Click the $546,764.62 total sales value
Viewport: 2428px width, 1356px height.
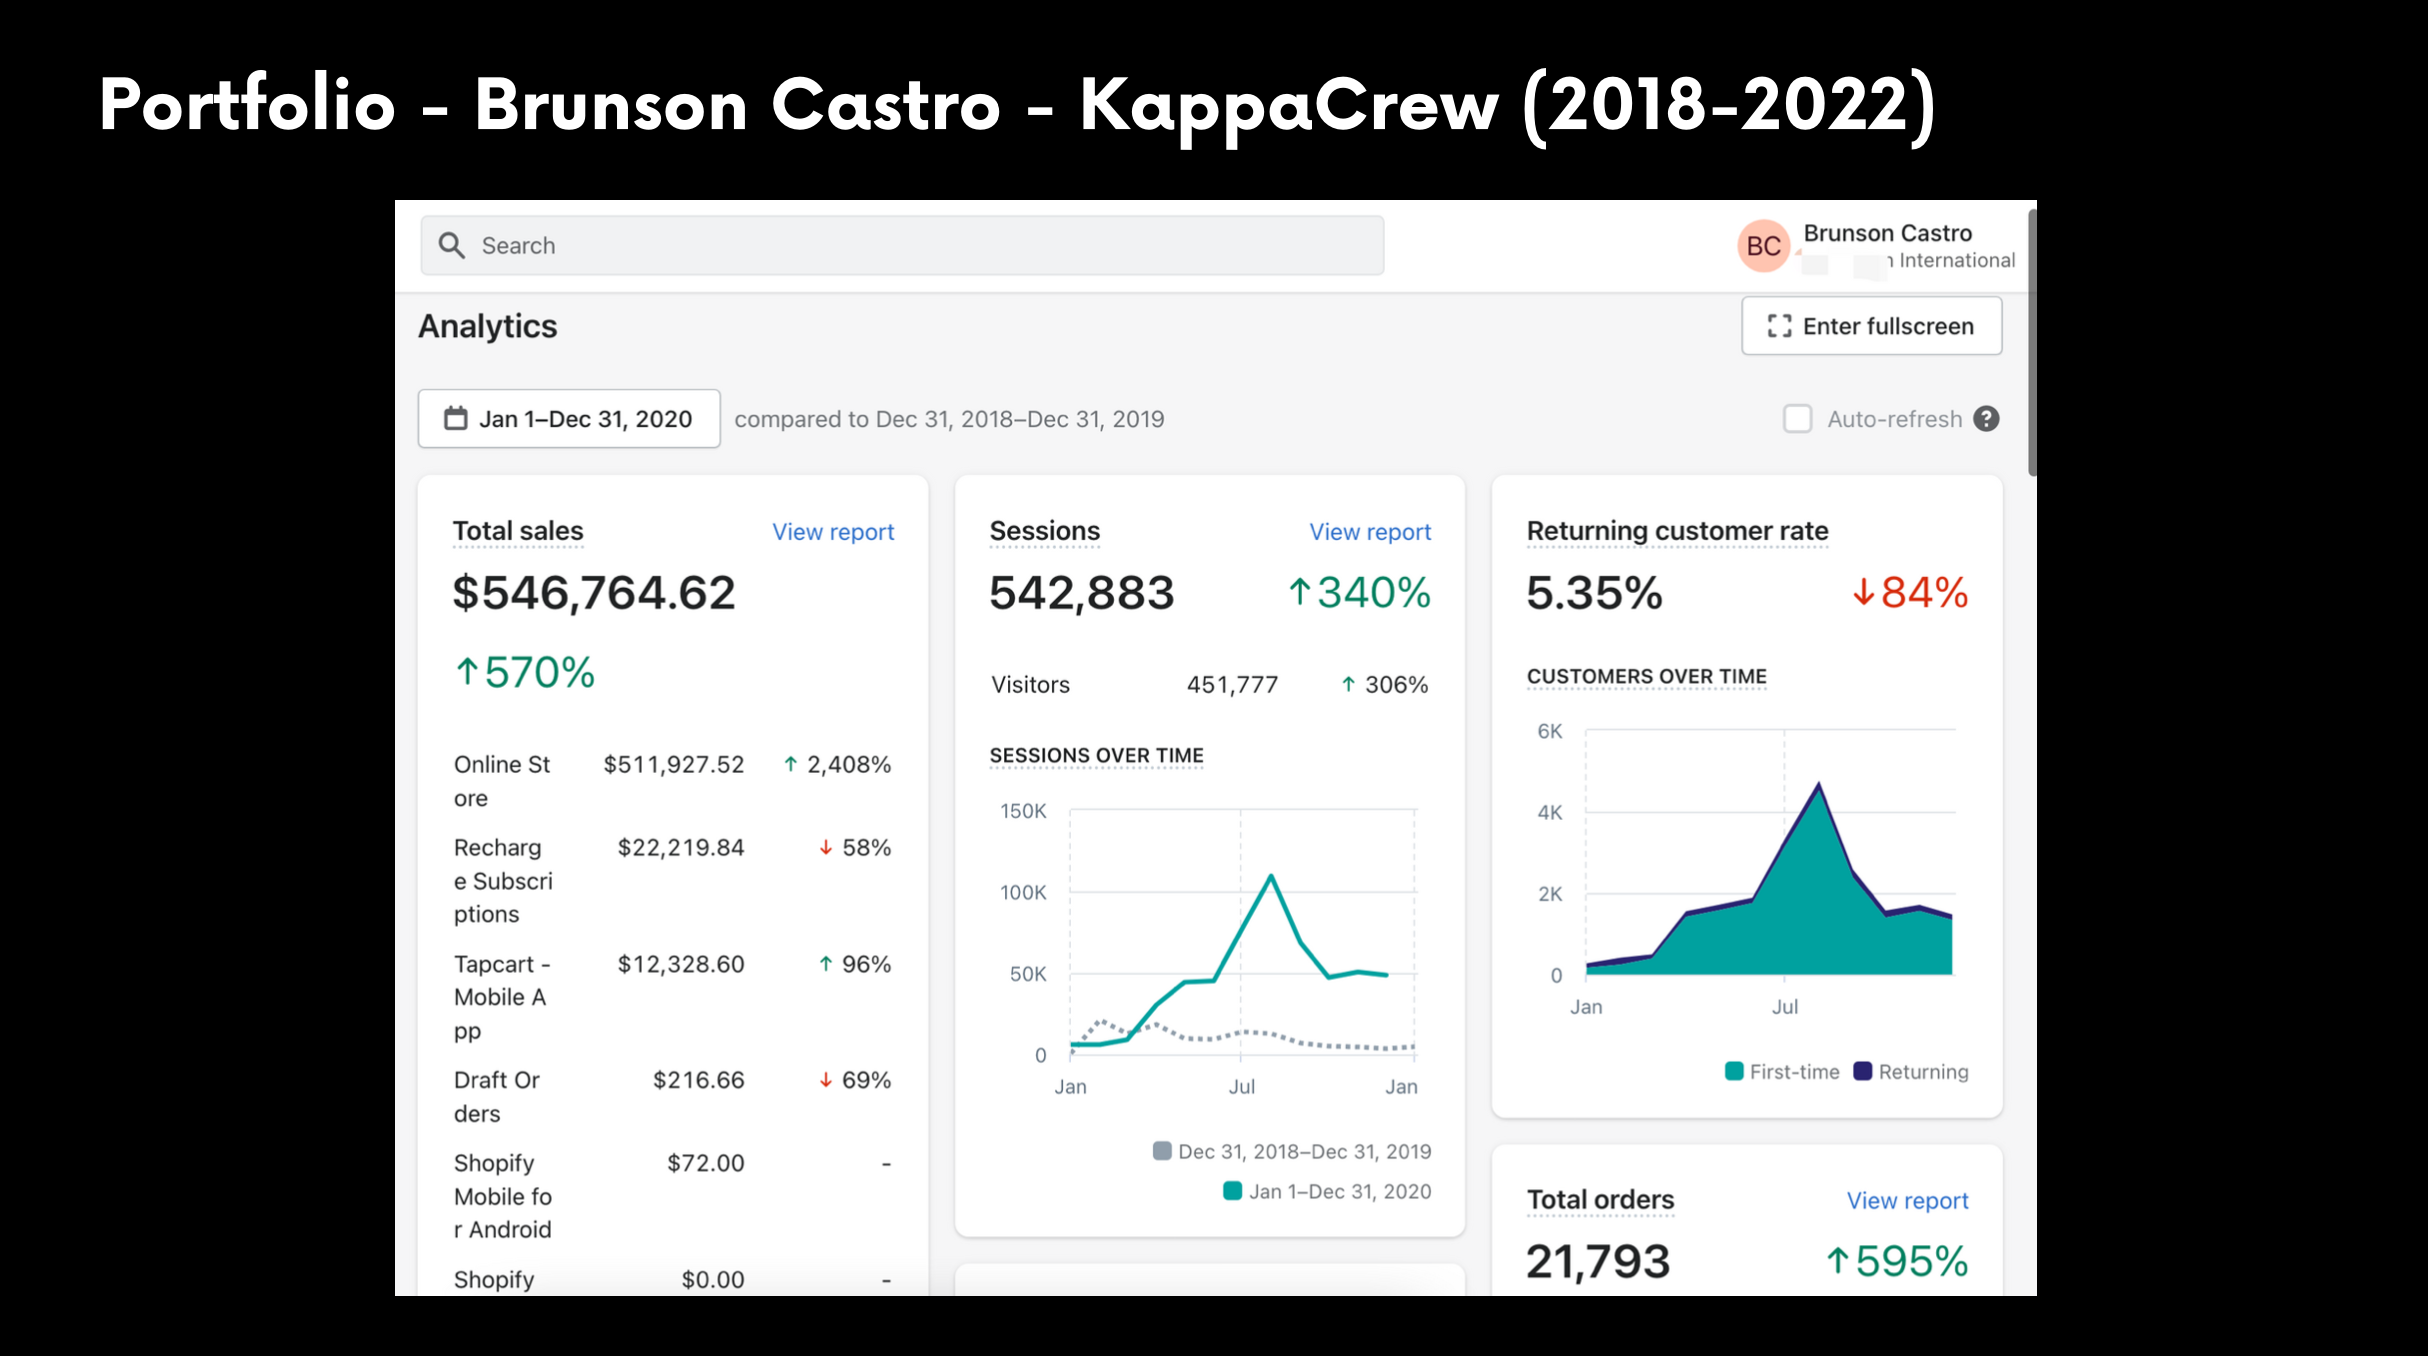[x=594, y=593]
